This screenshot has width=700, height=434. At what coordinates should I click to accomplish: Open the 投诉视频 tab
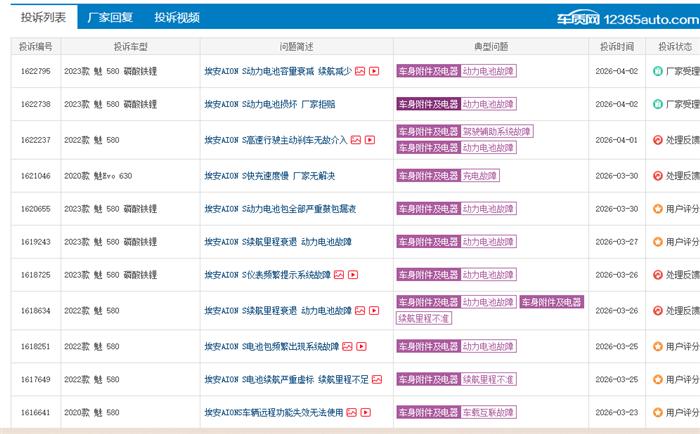[x=177, y=18]
